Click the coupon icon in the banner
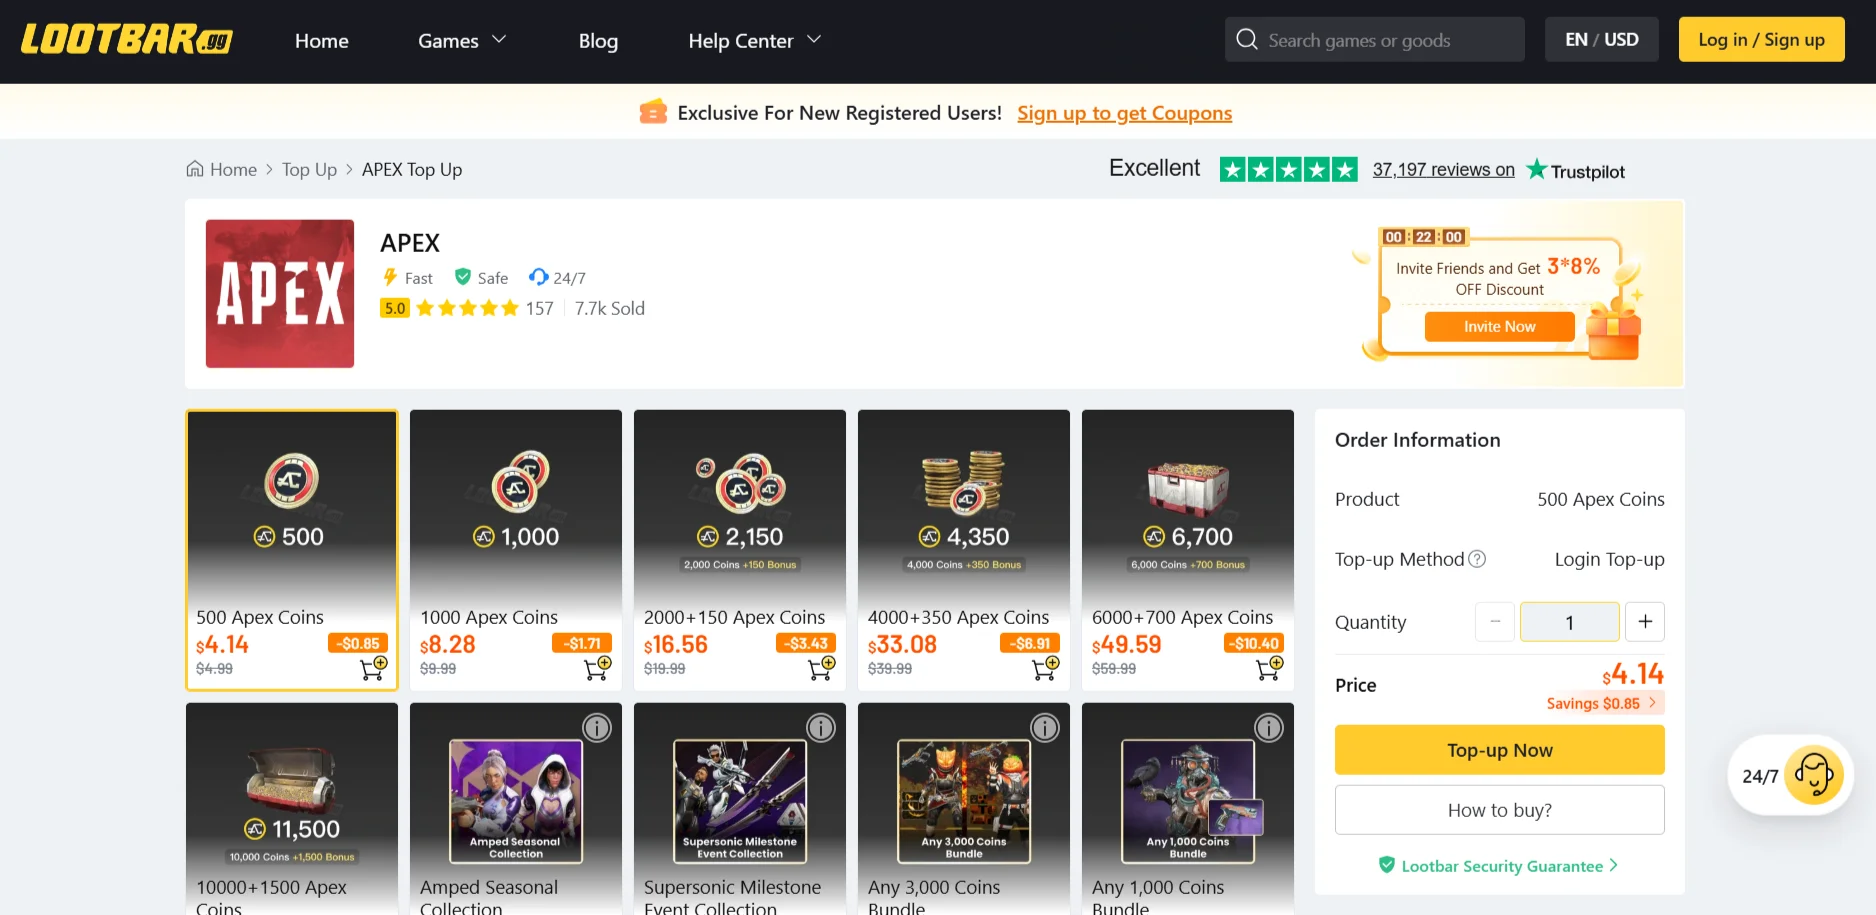This screenshot has height=915, width=1876. pyautogui.click(x=653, y=111)
